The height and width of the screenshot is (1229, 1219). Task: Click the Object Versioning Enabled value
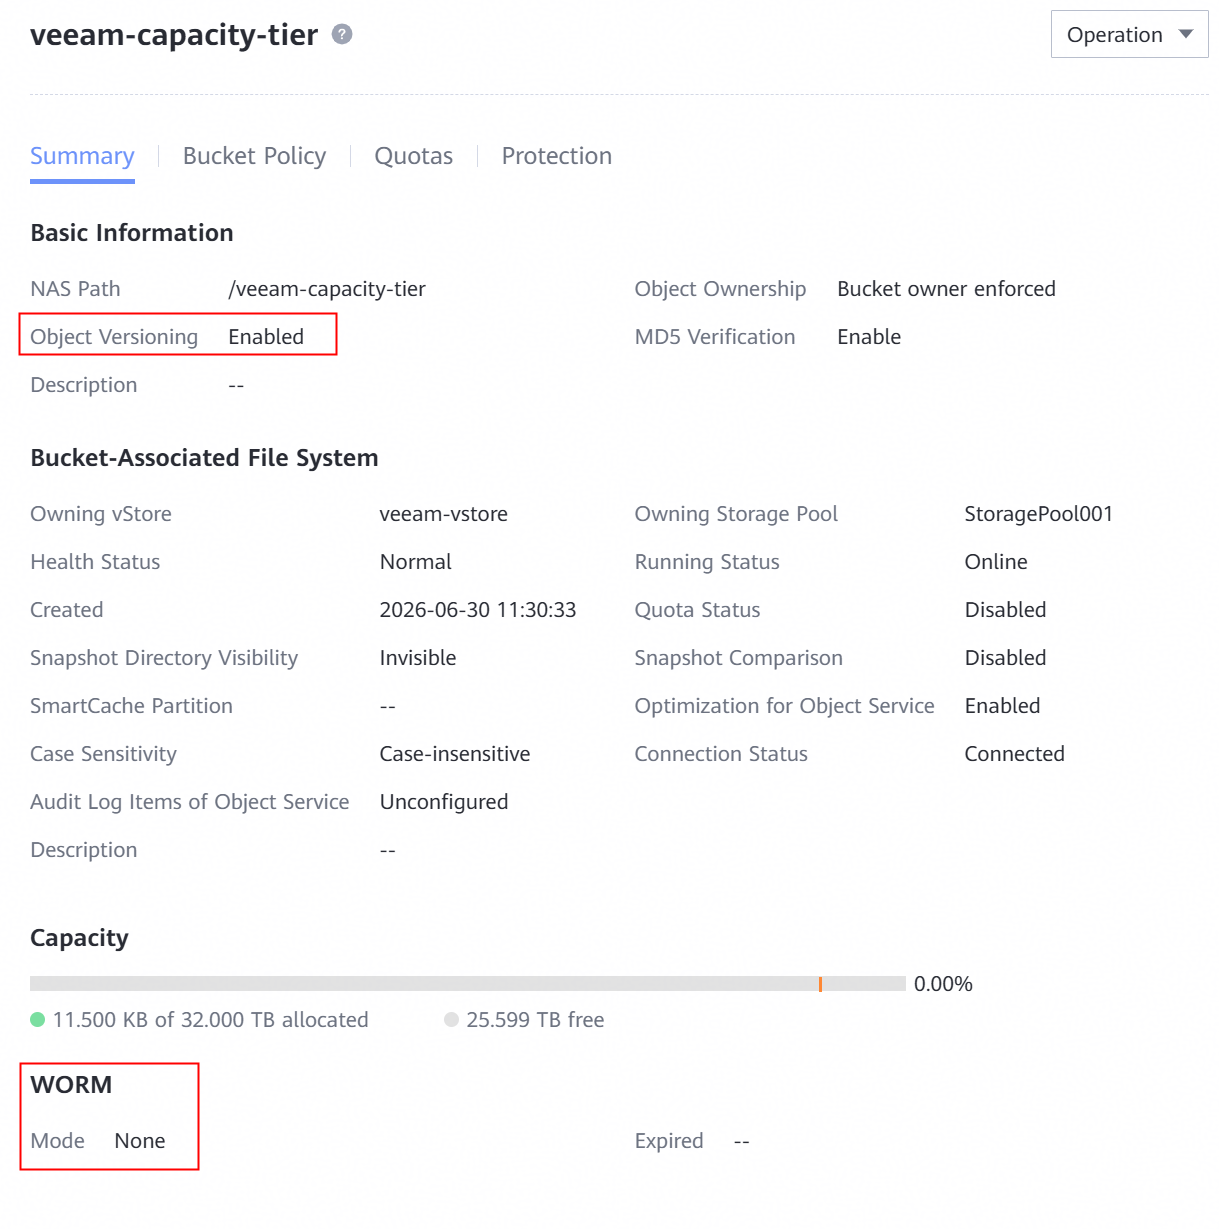point(266,337)
